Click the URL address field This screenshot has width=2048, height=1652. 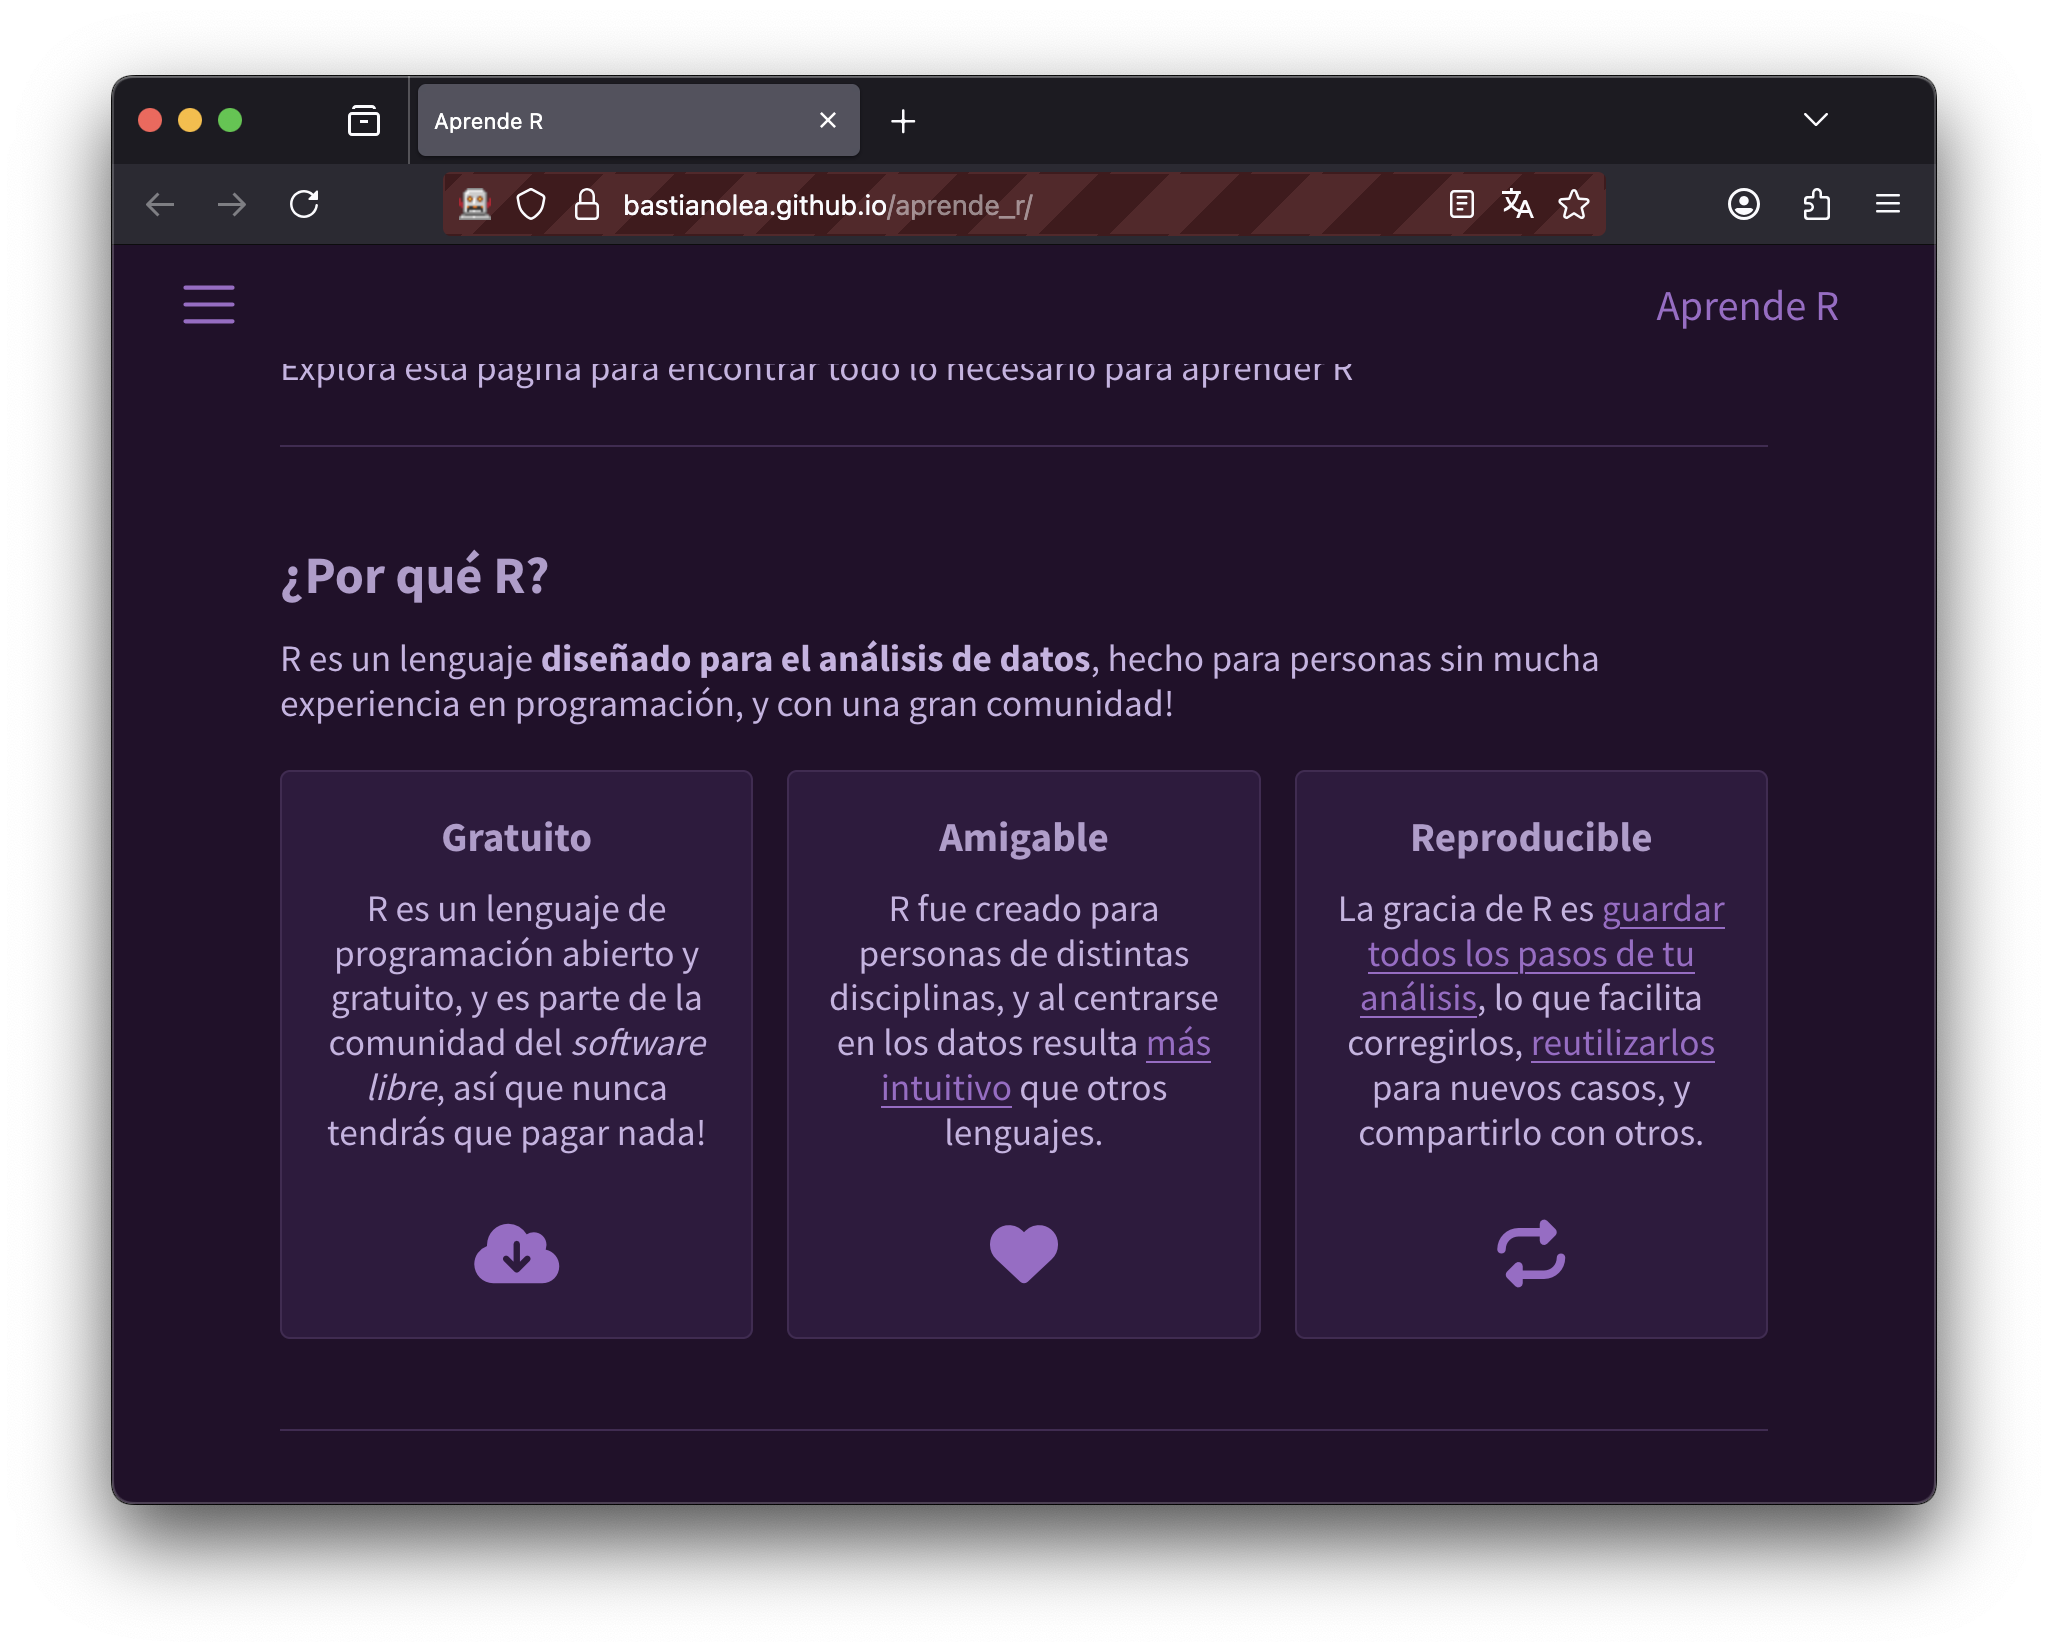point(1000,205)
